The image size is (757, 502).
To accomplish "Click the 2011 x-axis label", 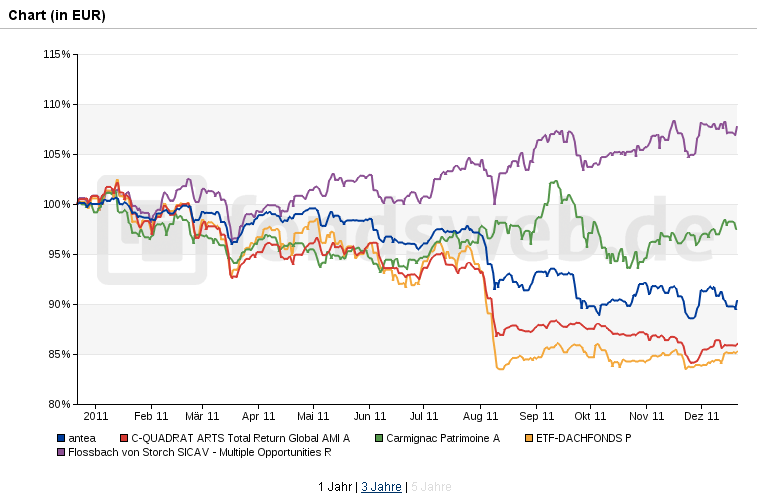I will (x=96, y=417).
